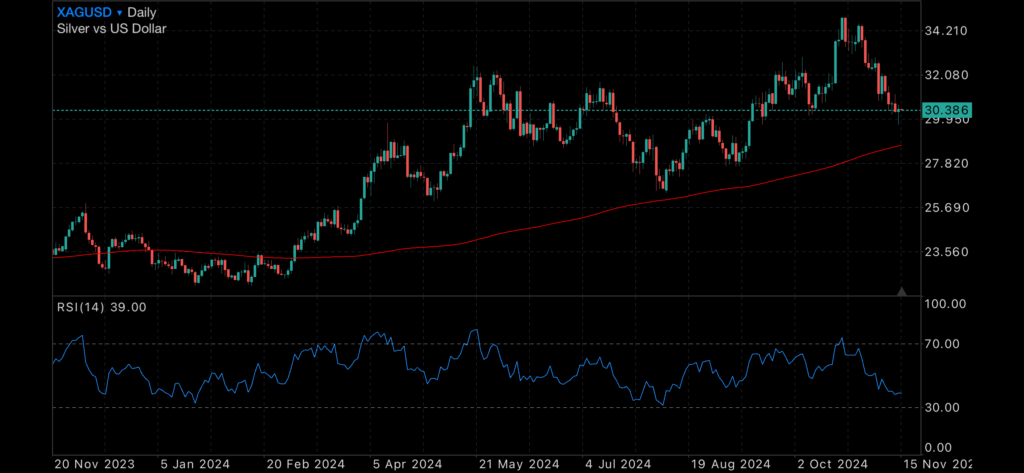Click the current price tag 30.386
The image size is (1024, 473).
click(x=947, y=110)
